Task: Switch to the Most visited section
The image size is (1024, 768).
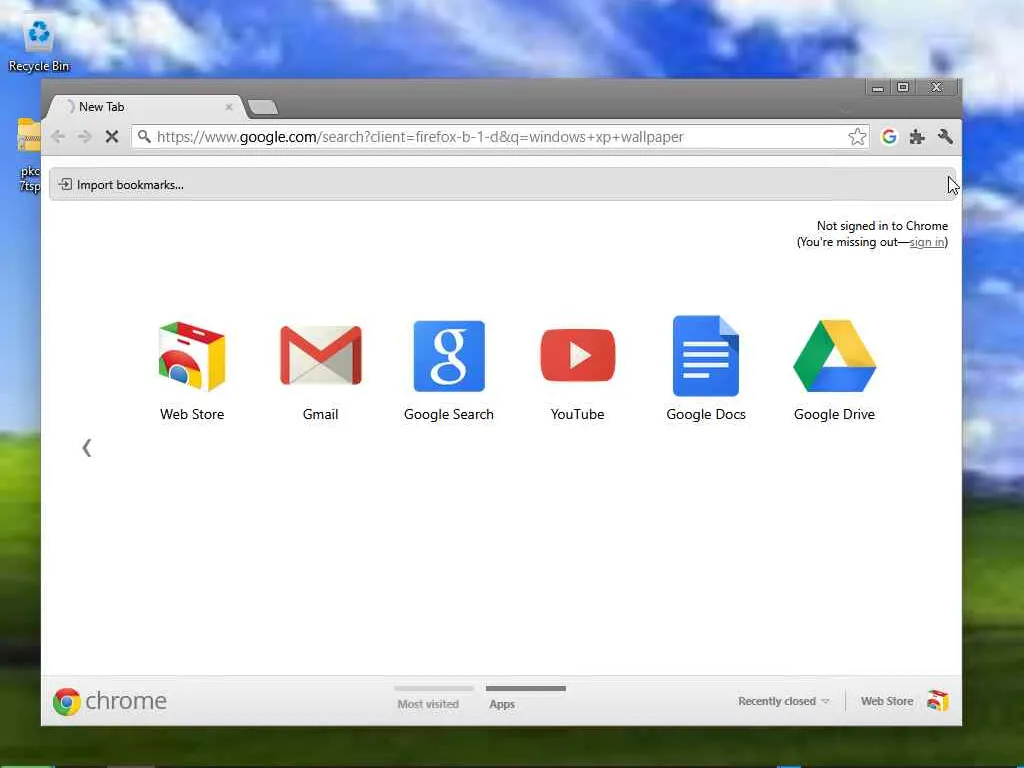Action: click(x=428, y=704)
